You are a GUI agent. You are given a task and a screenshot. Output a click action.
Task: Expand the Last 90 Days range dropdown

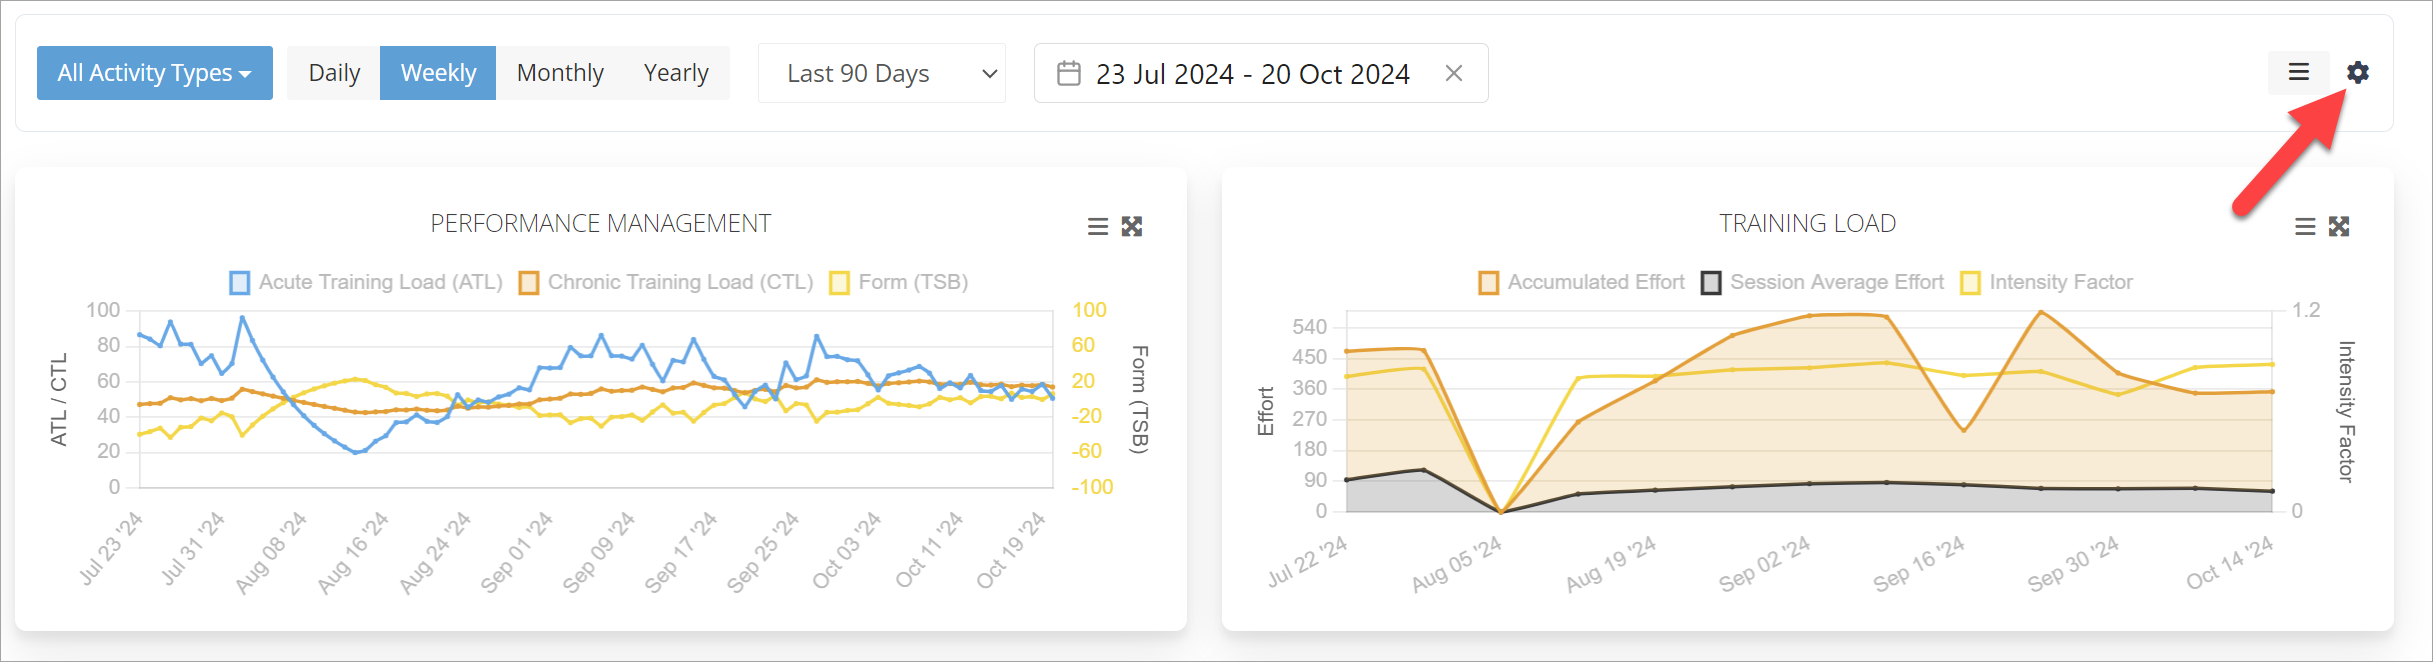[x=881, y=73]
